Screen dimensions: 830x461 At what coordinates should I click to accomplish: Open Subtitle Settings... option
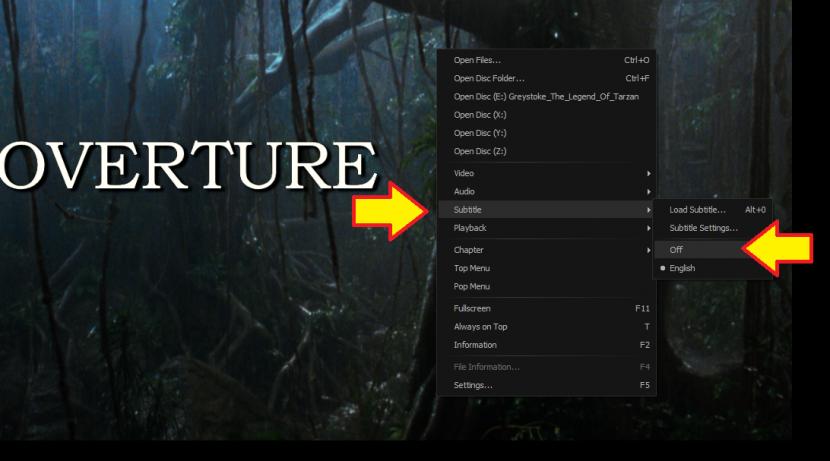(703, 228)
